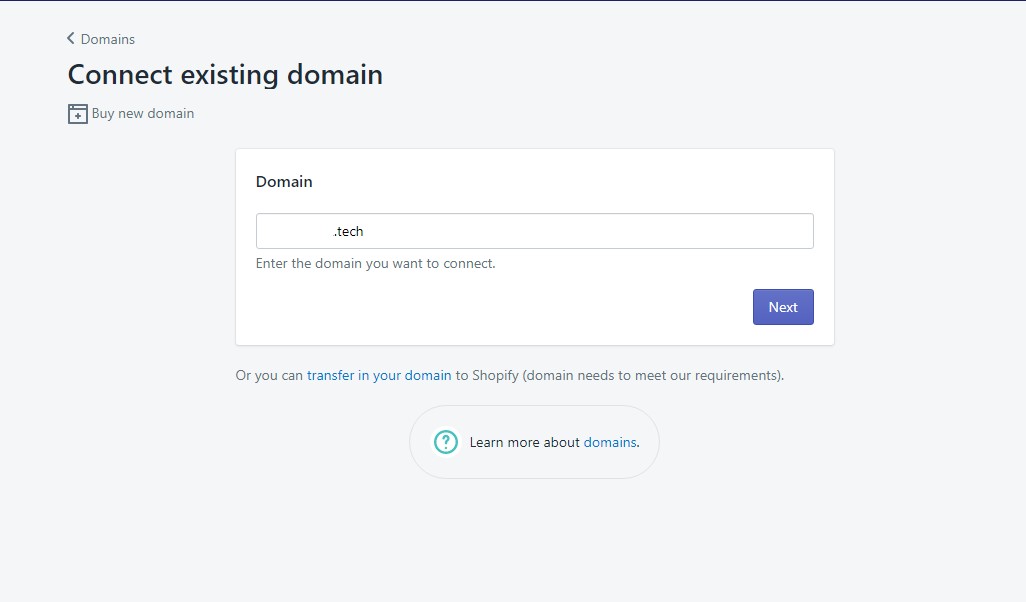
Task: Go back via the Domains breadcrumb
Action: click(x=107, y=40)
